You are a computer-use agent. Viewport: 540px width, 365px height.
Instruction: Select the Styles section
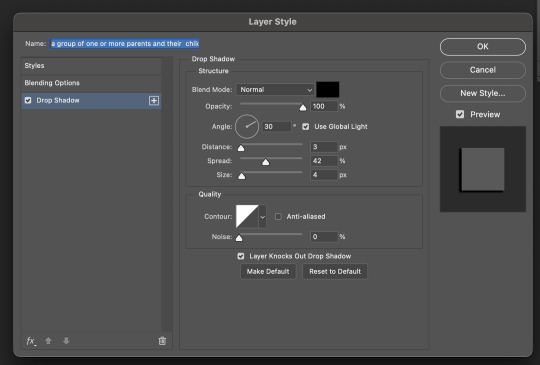coord(91,65)
